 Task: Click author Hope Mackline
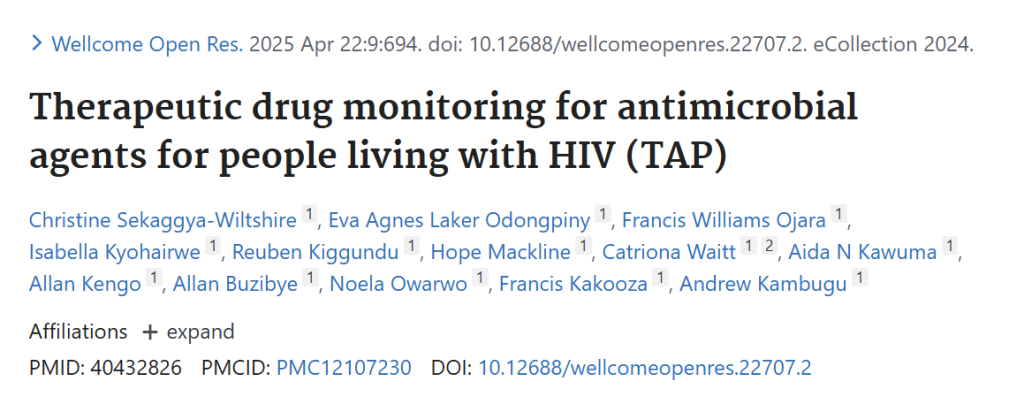point(501,252)
